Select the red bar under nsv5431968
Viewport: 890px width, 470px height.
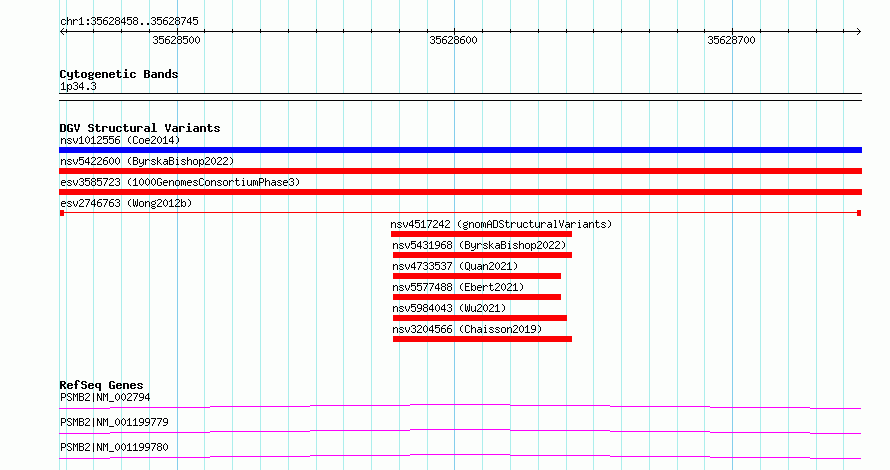coord(482,255)
